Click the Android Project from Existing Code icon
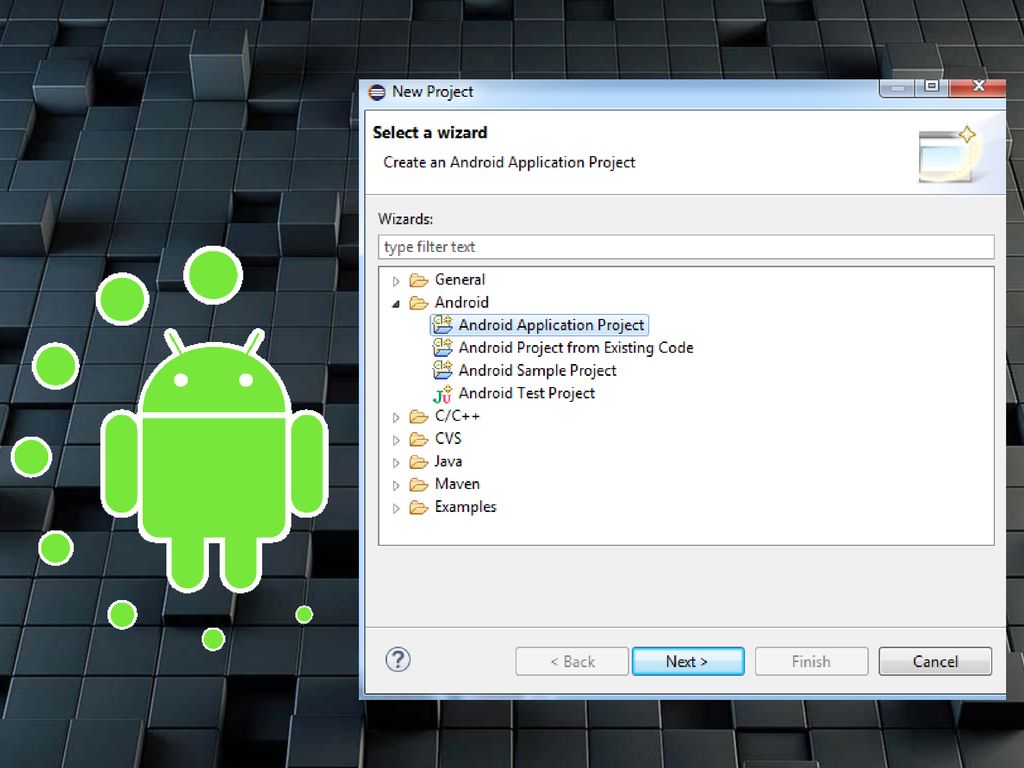This screenshot has width=1024, height=768. (x=442, y=347)
